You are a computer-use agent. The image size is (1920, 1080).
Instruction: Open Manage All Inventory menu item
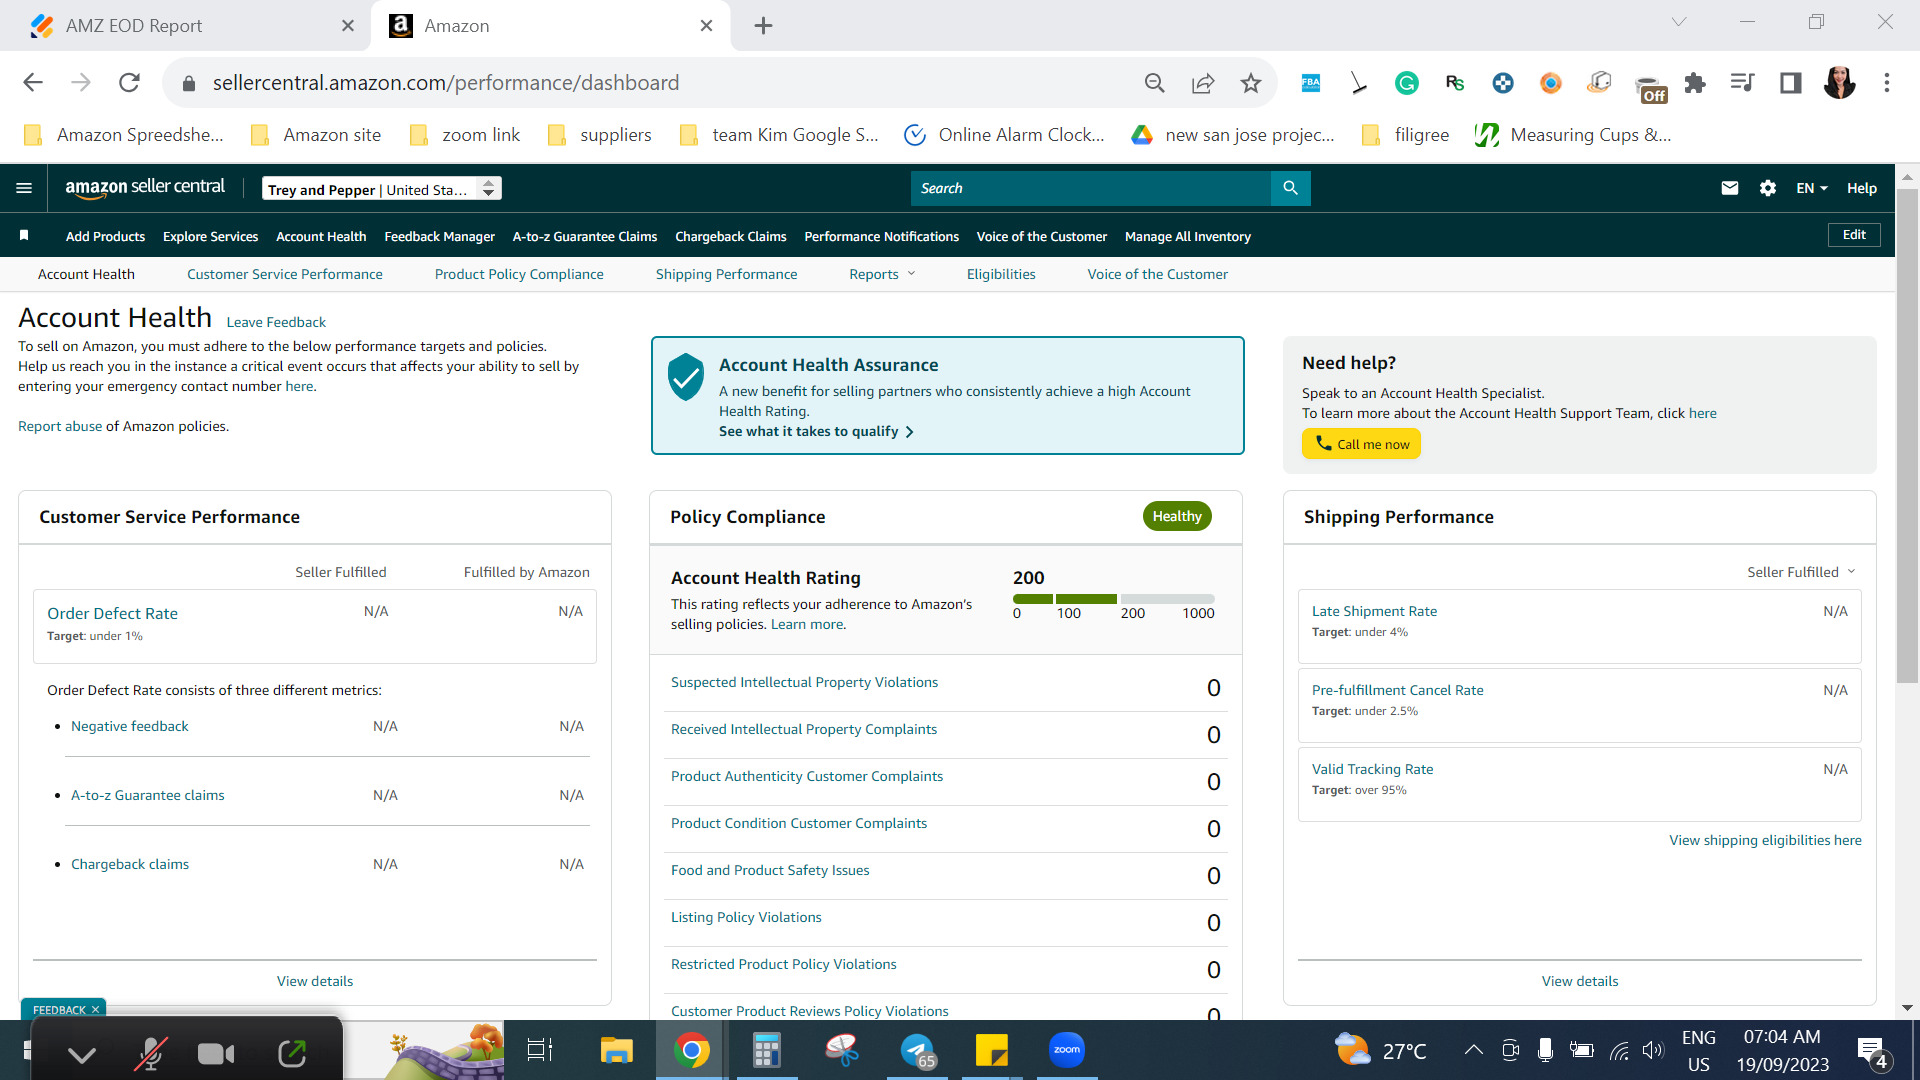pos(1188,237)
